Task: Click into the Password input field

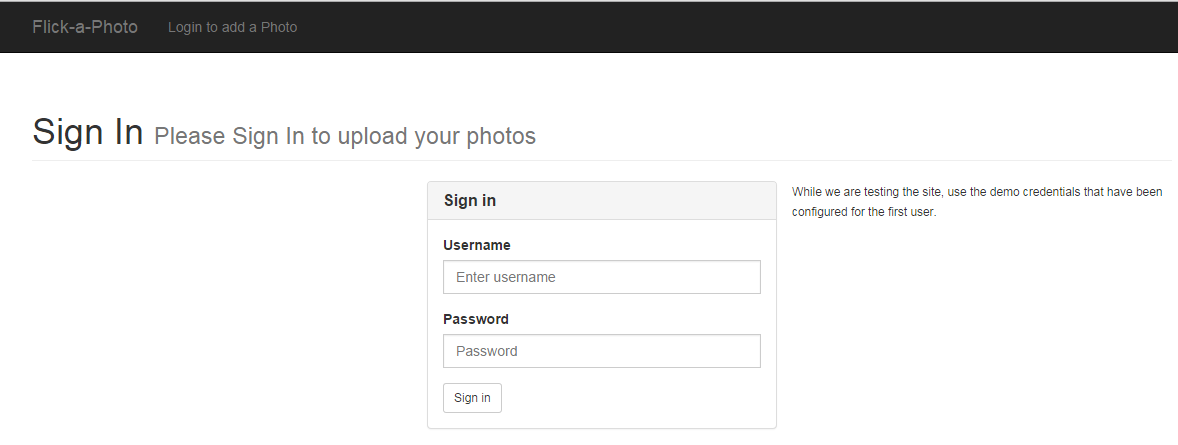Action: (x=601, y=351)
